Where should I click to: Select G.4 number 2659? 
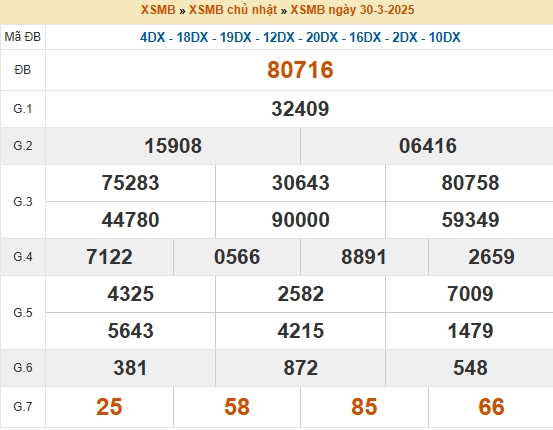tap(491, 257)
